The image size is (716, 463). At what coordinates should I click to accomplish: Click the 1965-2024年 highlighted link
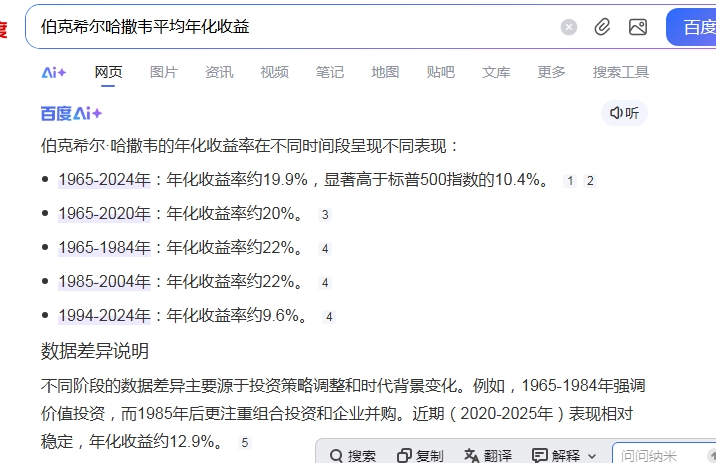pos(104,179)
